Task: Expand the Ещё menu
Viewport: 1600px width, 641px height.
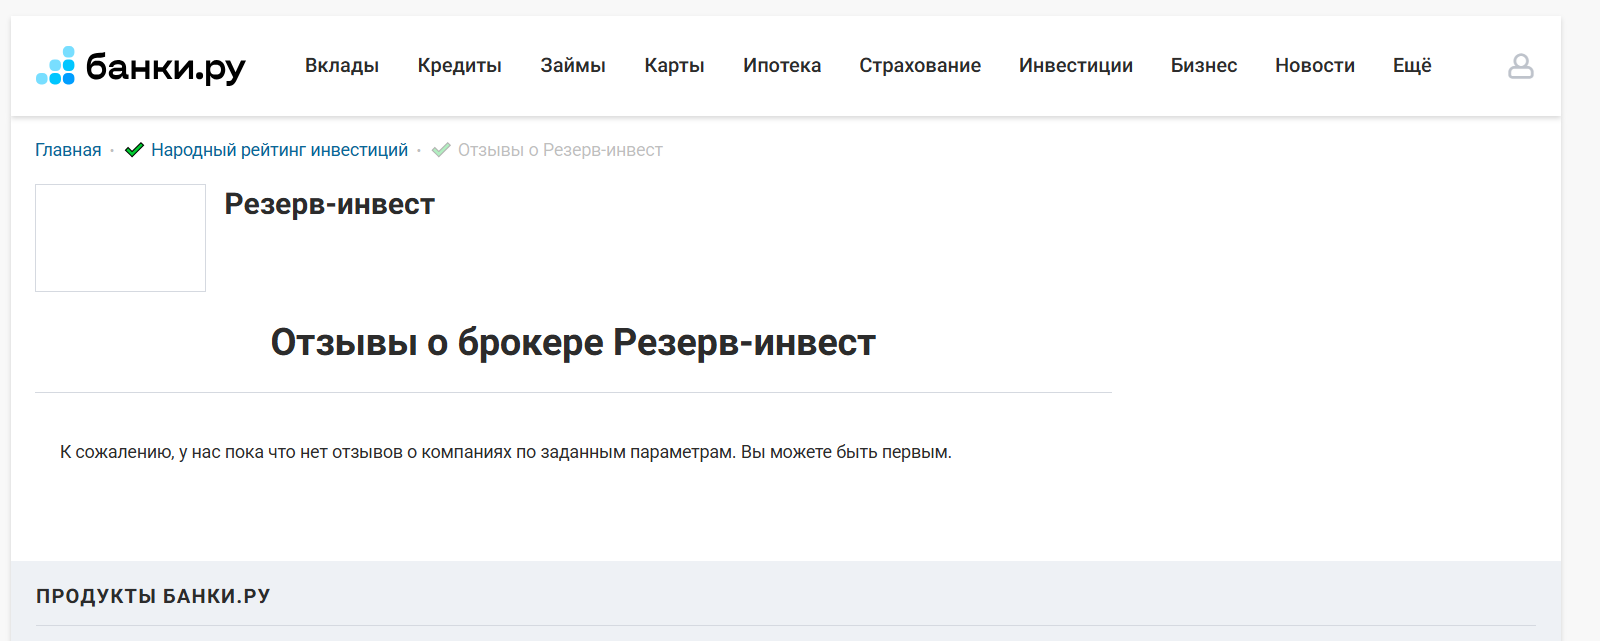Action: (x=1412, y=66)
